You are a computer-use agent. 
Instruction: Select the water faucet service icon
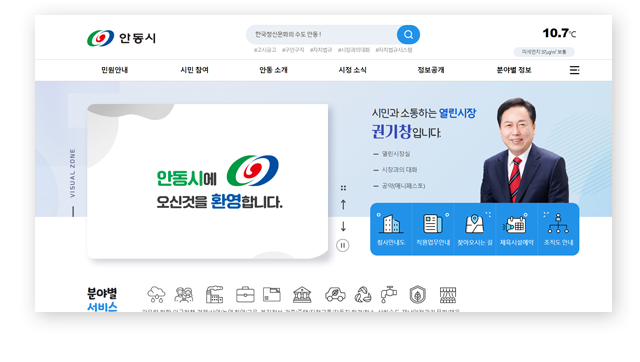(x=389, y=295)
